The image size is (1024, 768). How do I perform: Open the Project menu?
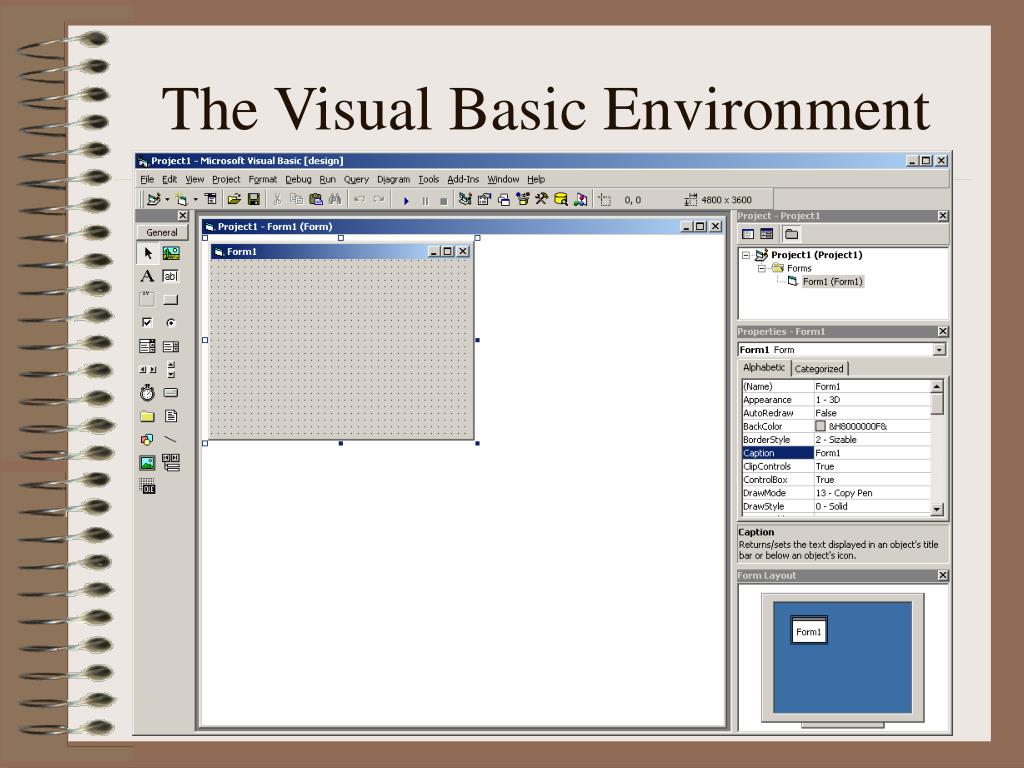click(226, 180)
